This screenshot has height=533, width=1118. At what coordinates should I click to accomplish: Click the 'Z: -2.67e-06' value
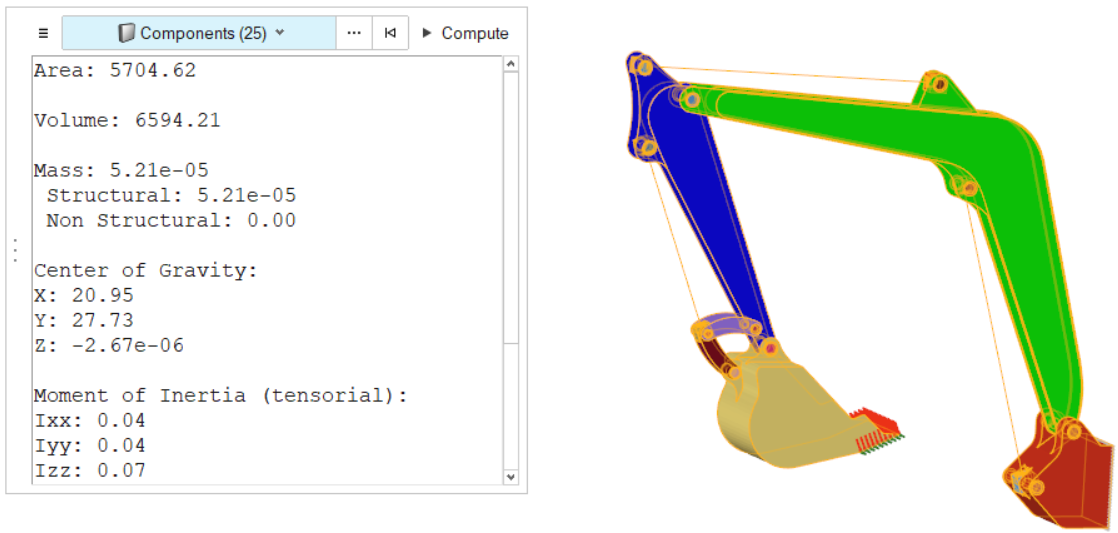click(109, 346)
